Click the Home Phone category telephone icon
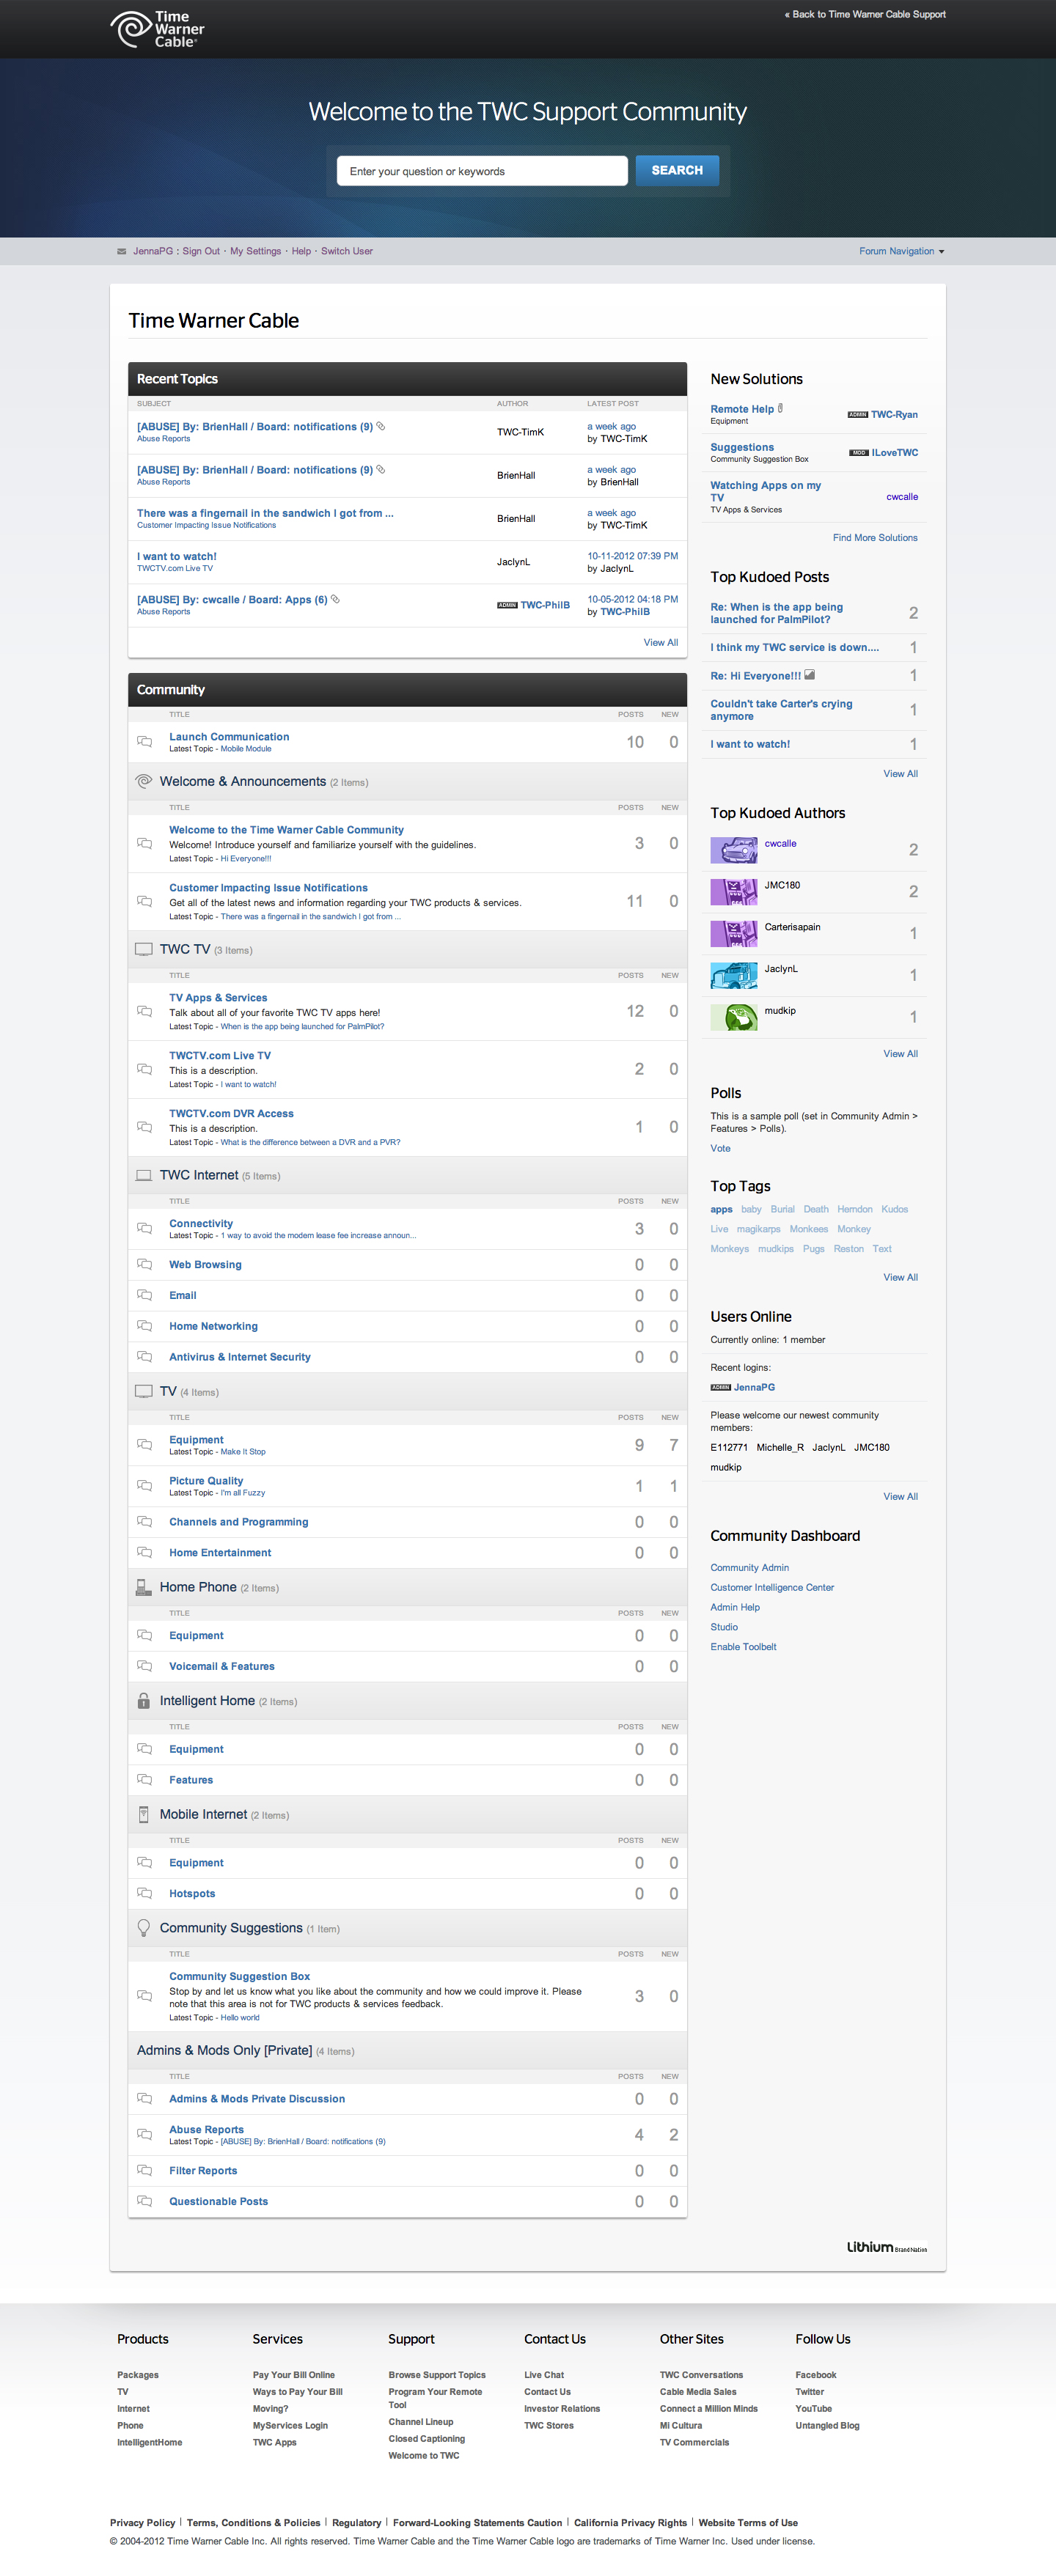 tap(144, 1587)
